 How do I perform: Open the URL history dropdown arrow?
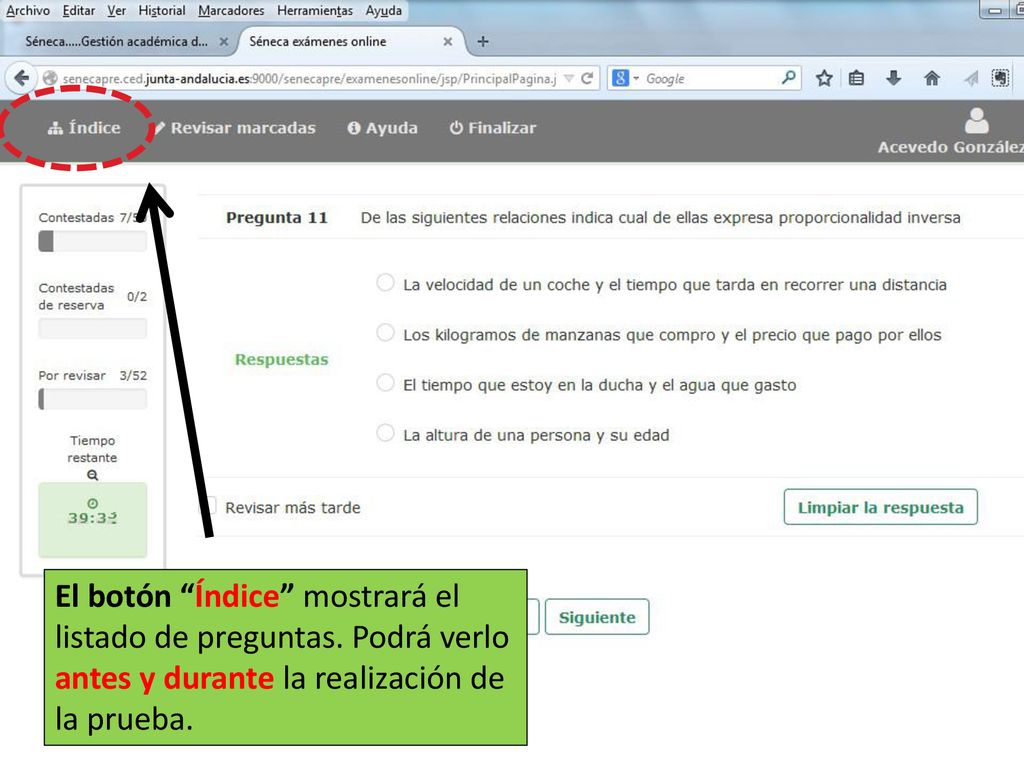tap(569, 78)
